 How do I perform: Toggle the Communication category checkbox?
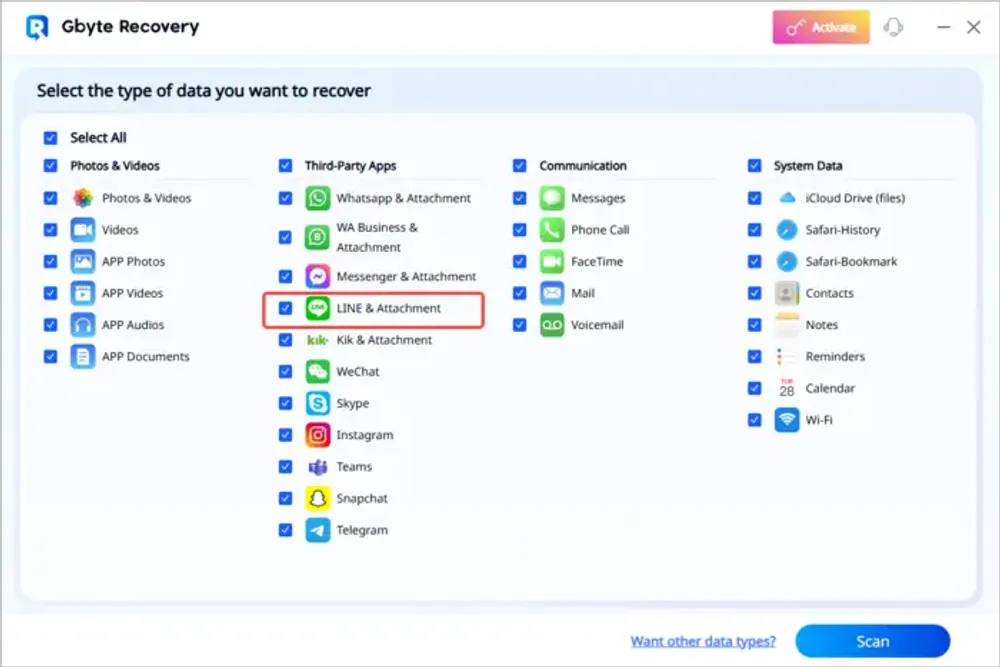[x=520, y=166]
